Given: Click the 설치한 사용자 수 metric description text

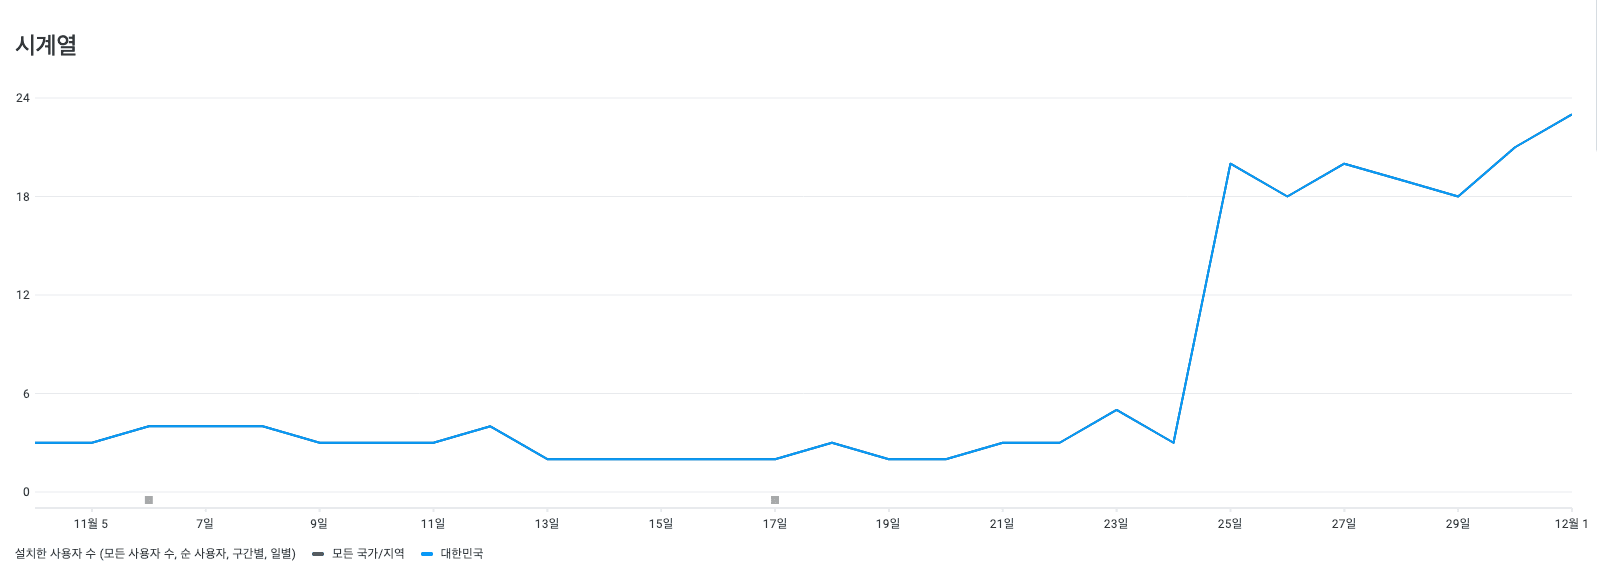Looking at the screenshot, I should click(155, 553).
